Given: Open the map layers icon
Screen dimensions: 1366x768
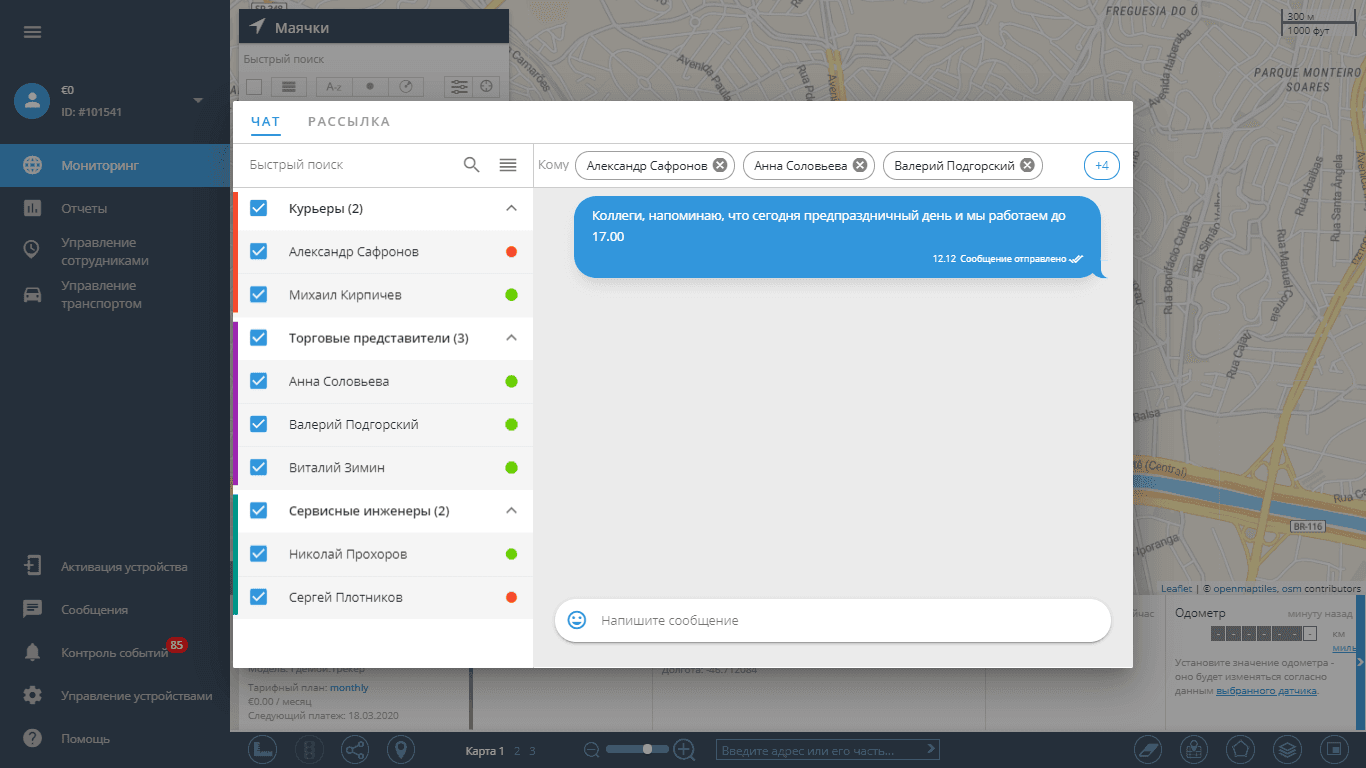Looking at the screenshot, I should [1289, 749].
